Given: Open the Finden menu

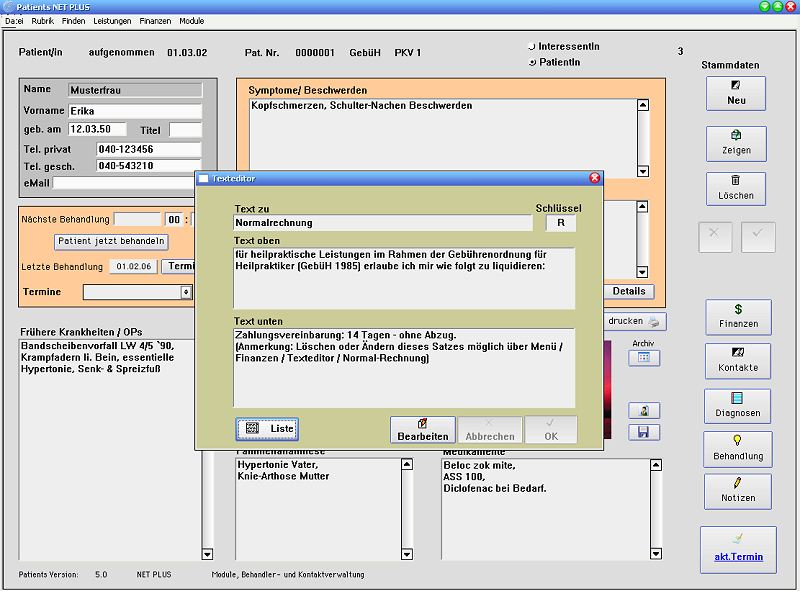Looking at the screenshot, I should [73, 21].
